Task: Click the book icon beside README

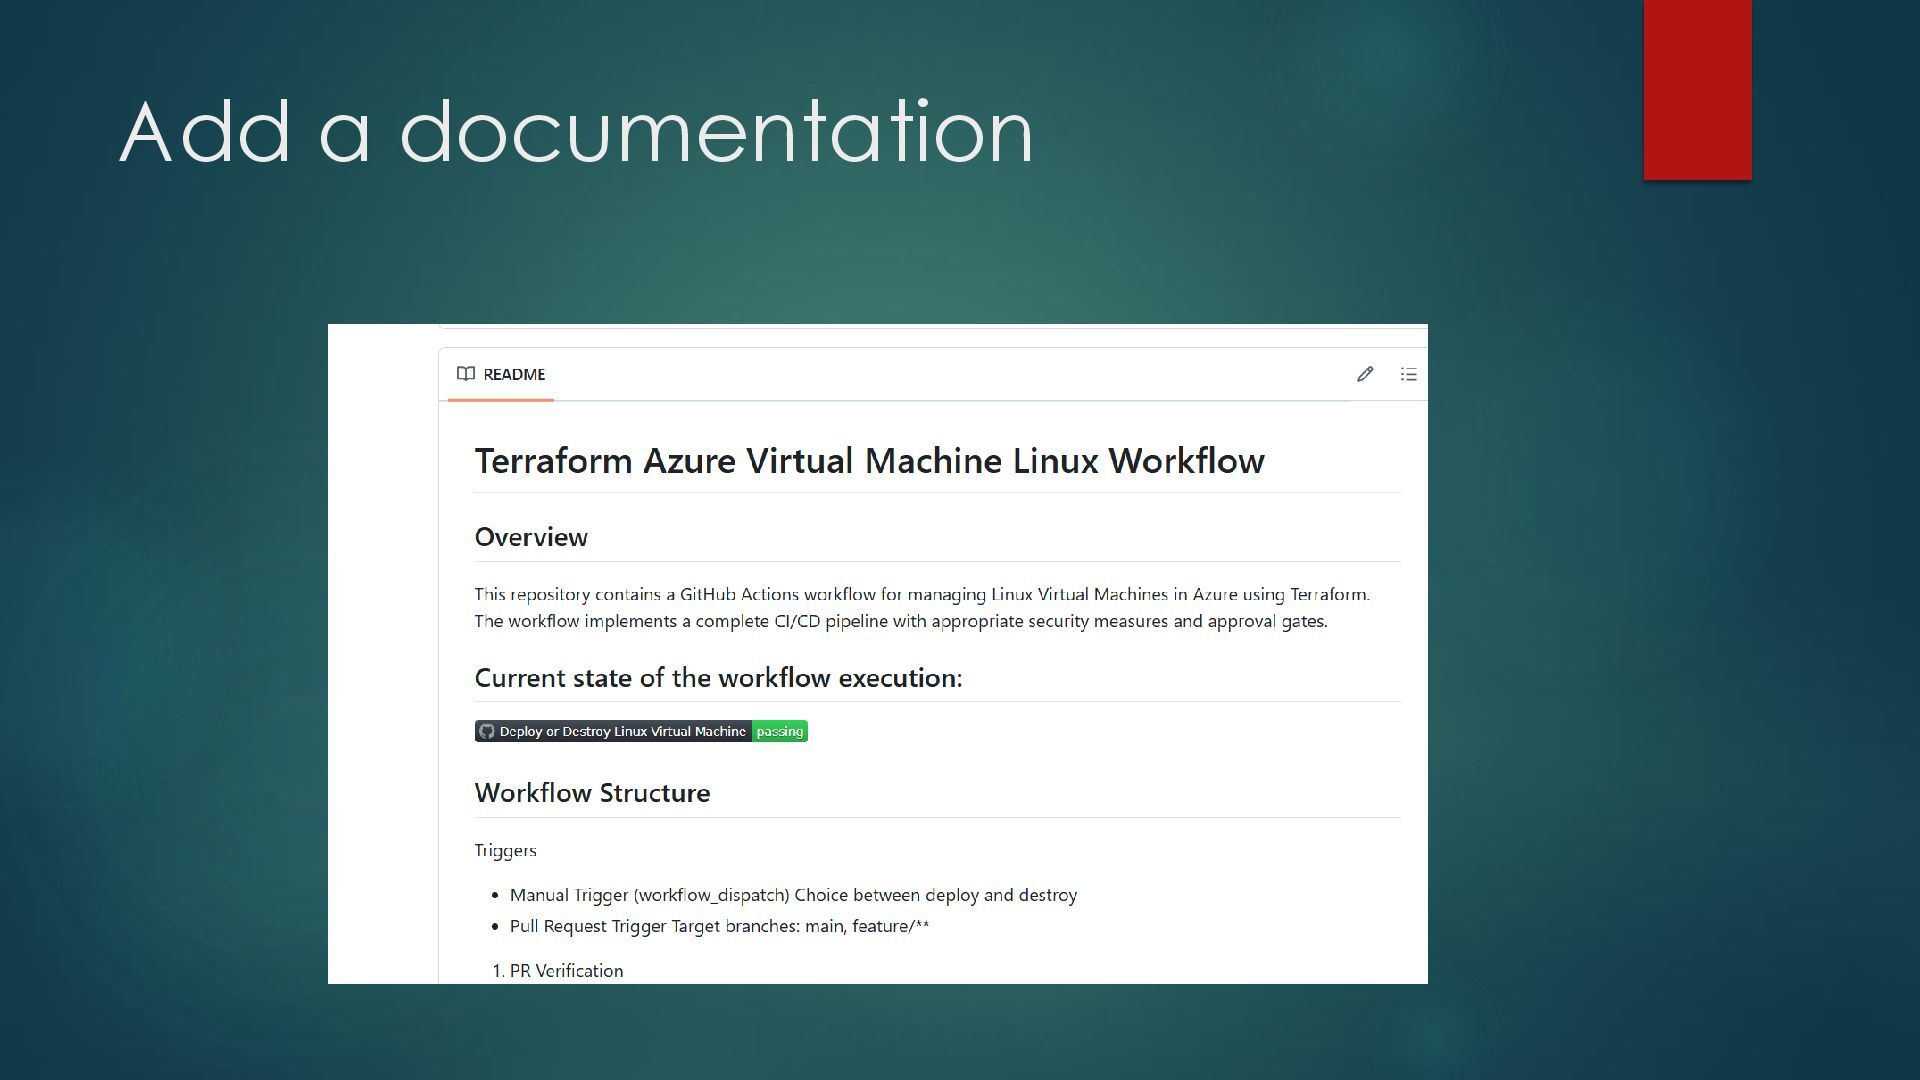Action: 466,374
